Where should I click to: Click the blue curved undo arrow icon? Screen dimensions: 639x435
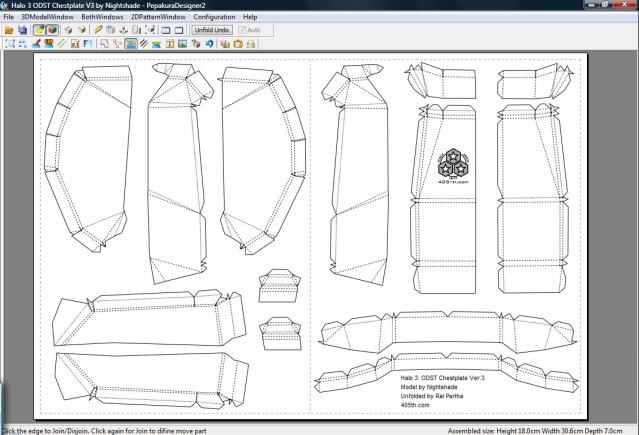[209, 44]
